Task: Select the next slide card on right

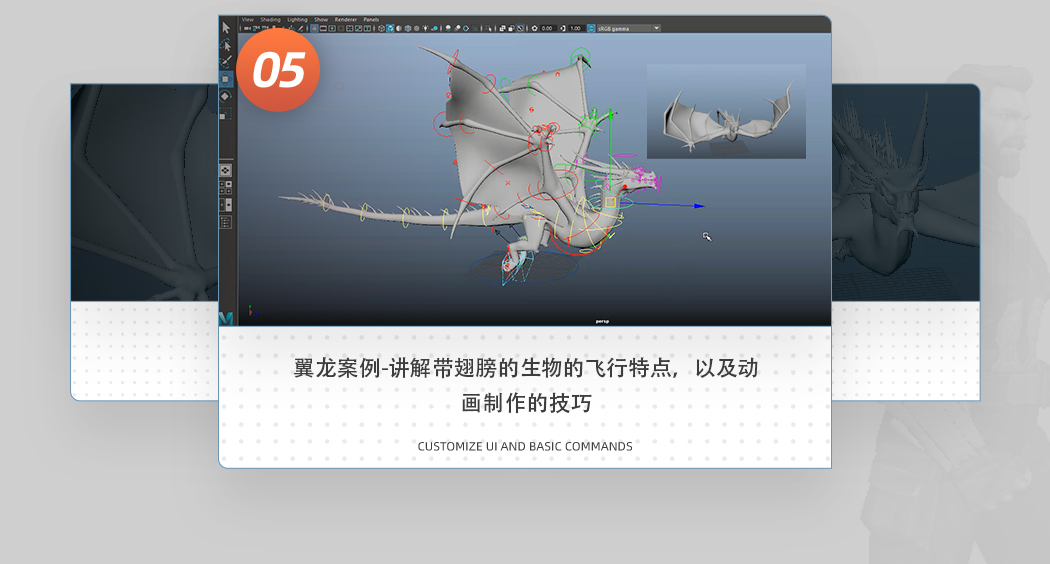Action: click(905, 242)
